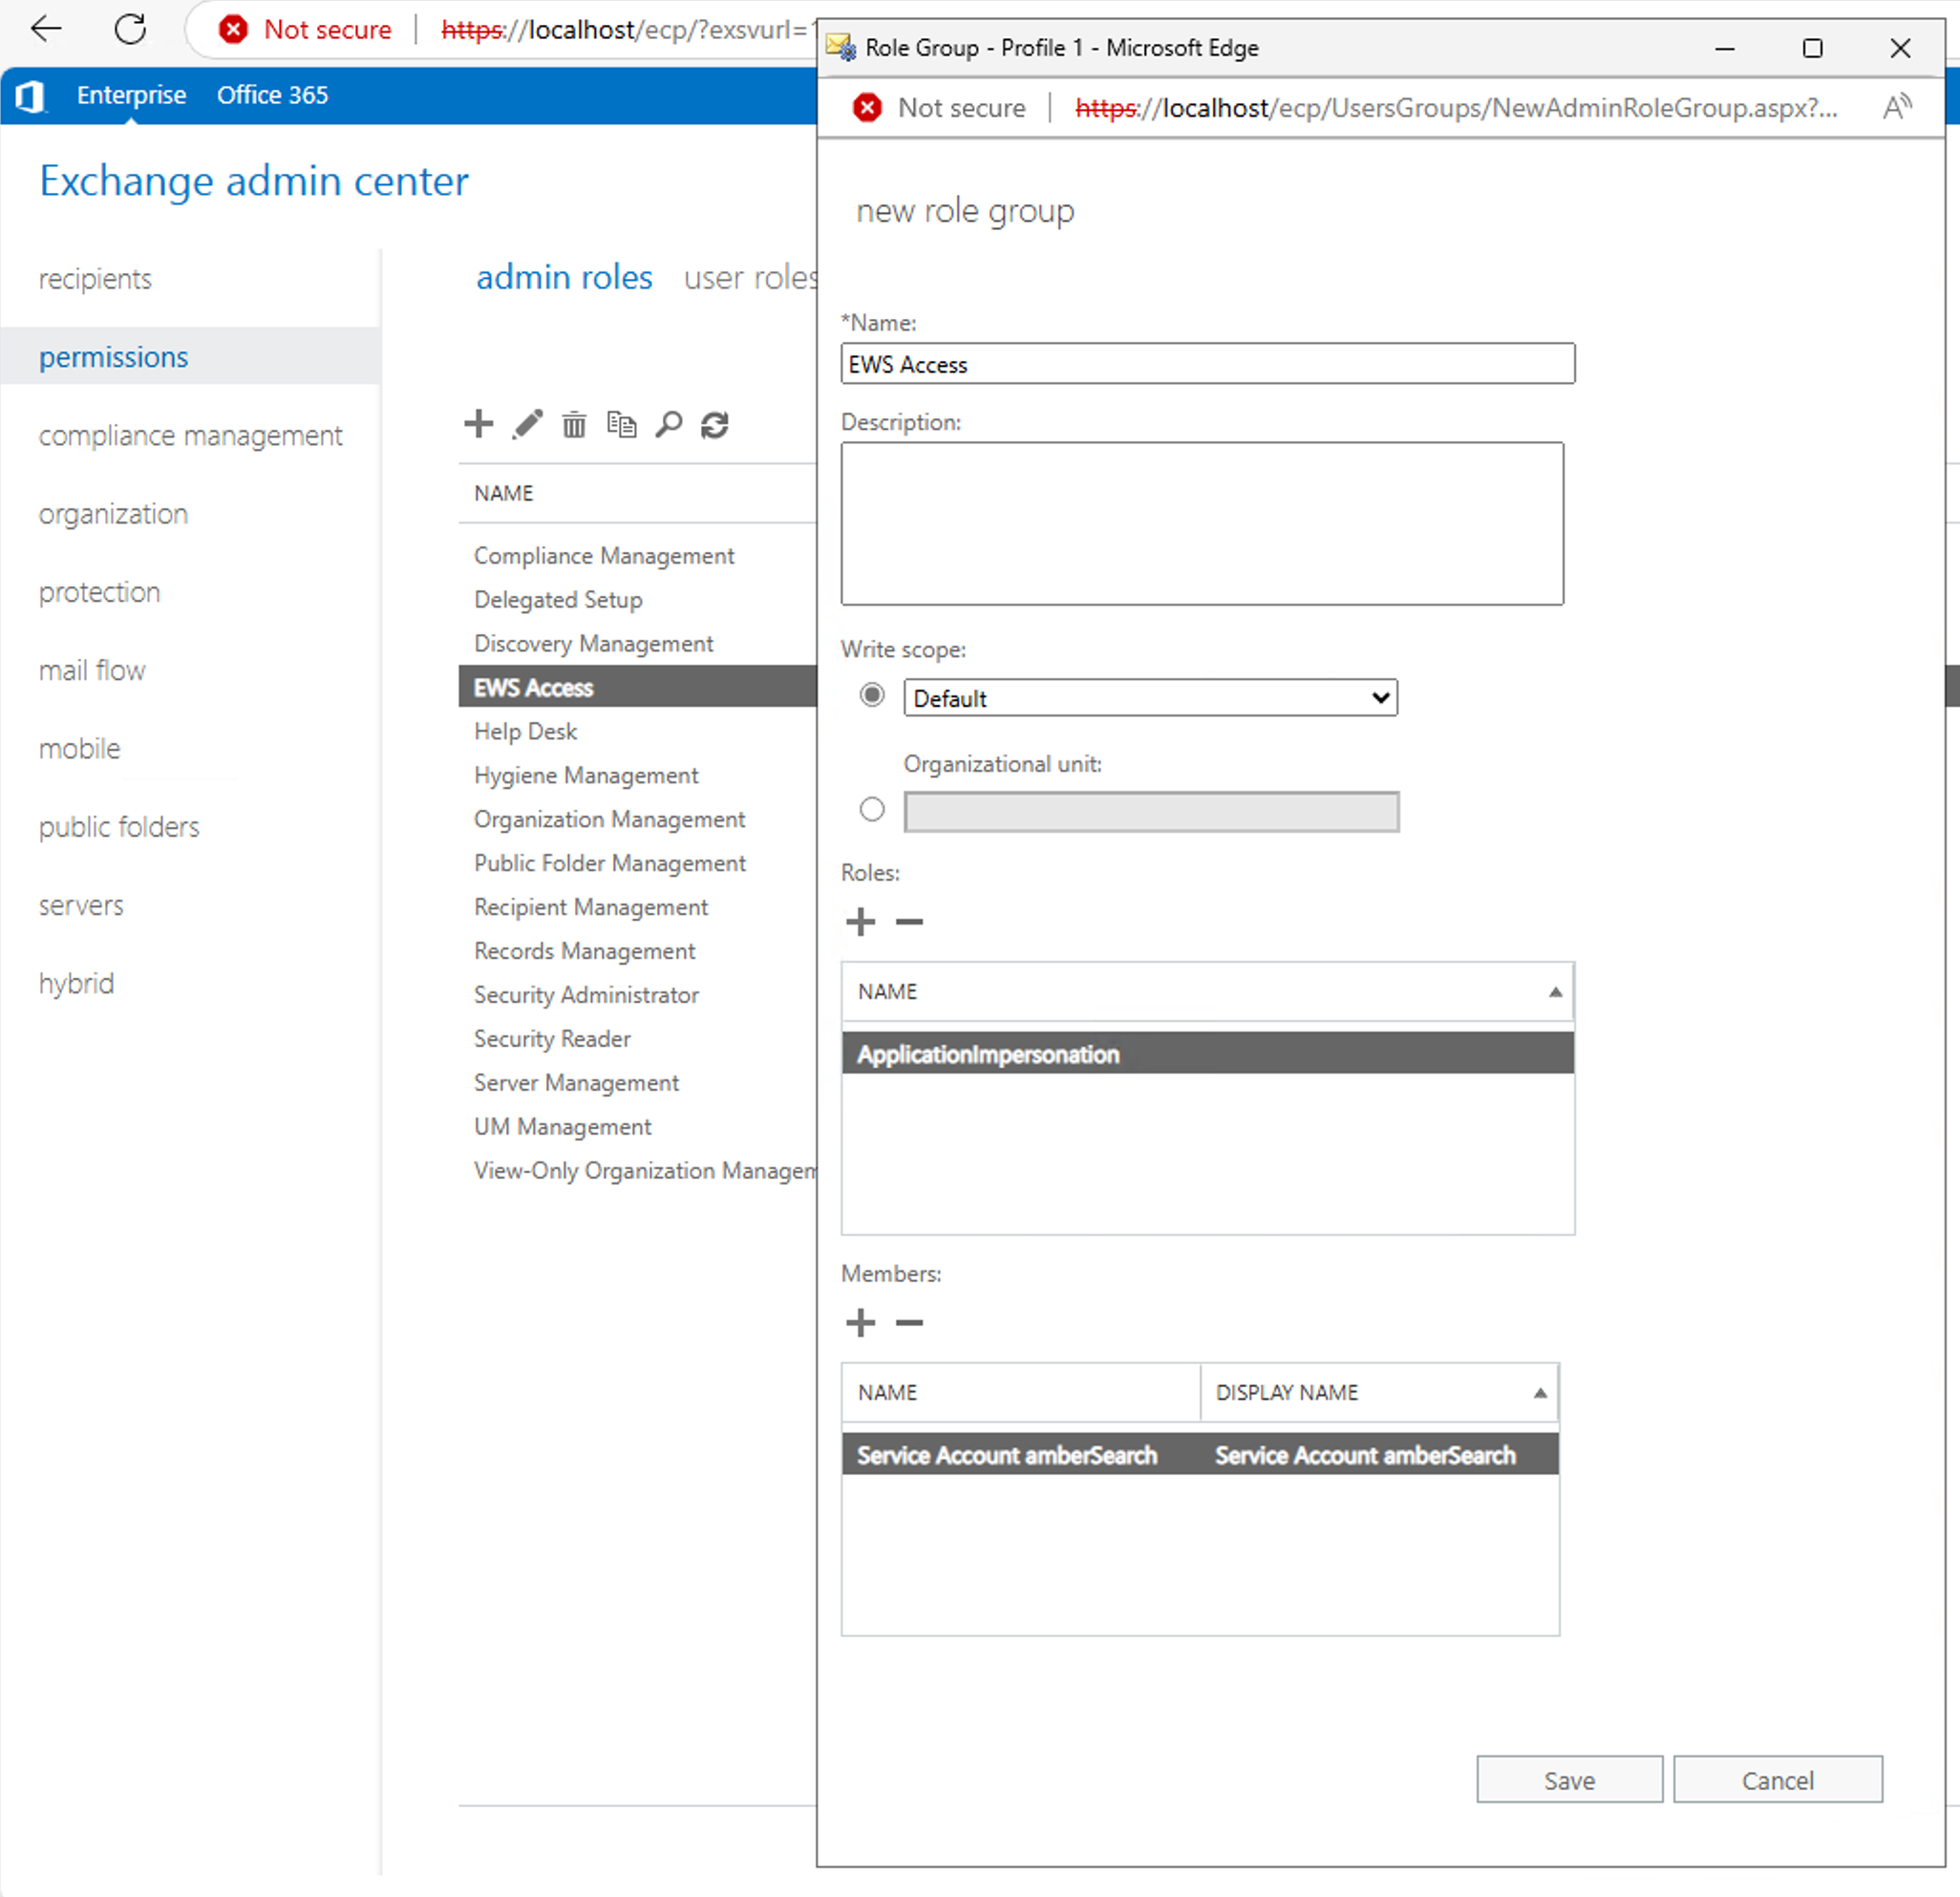Click the copy role group icon
This screenshot has width=1960, height=1897.
[621, 424]
